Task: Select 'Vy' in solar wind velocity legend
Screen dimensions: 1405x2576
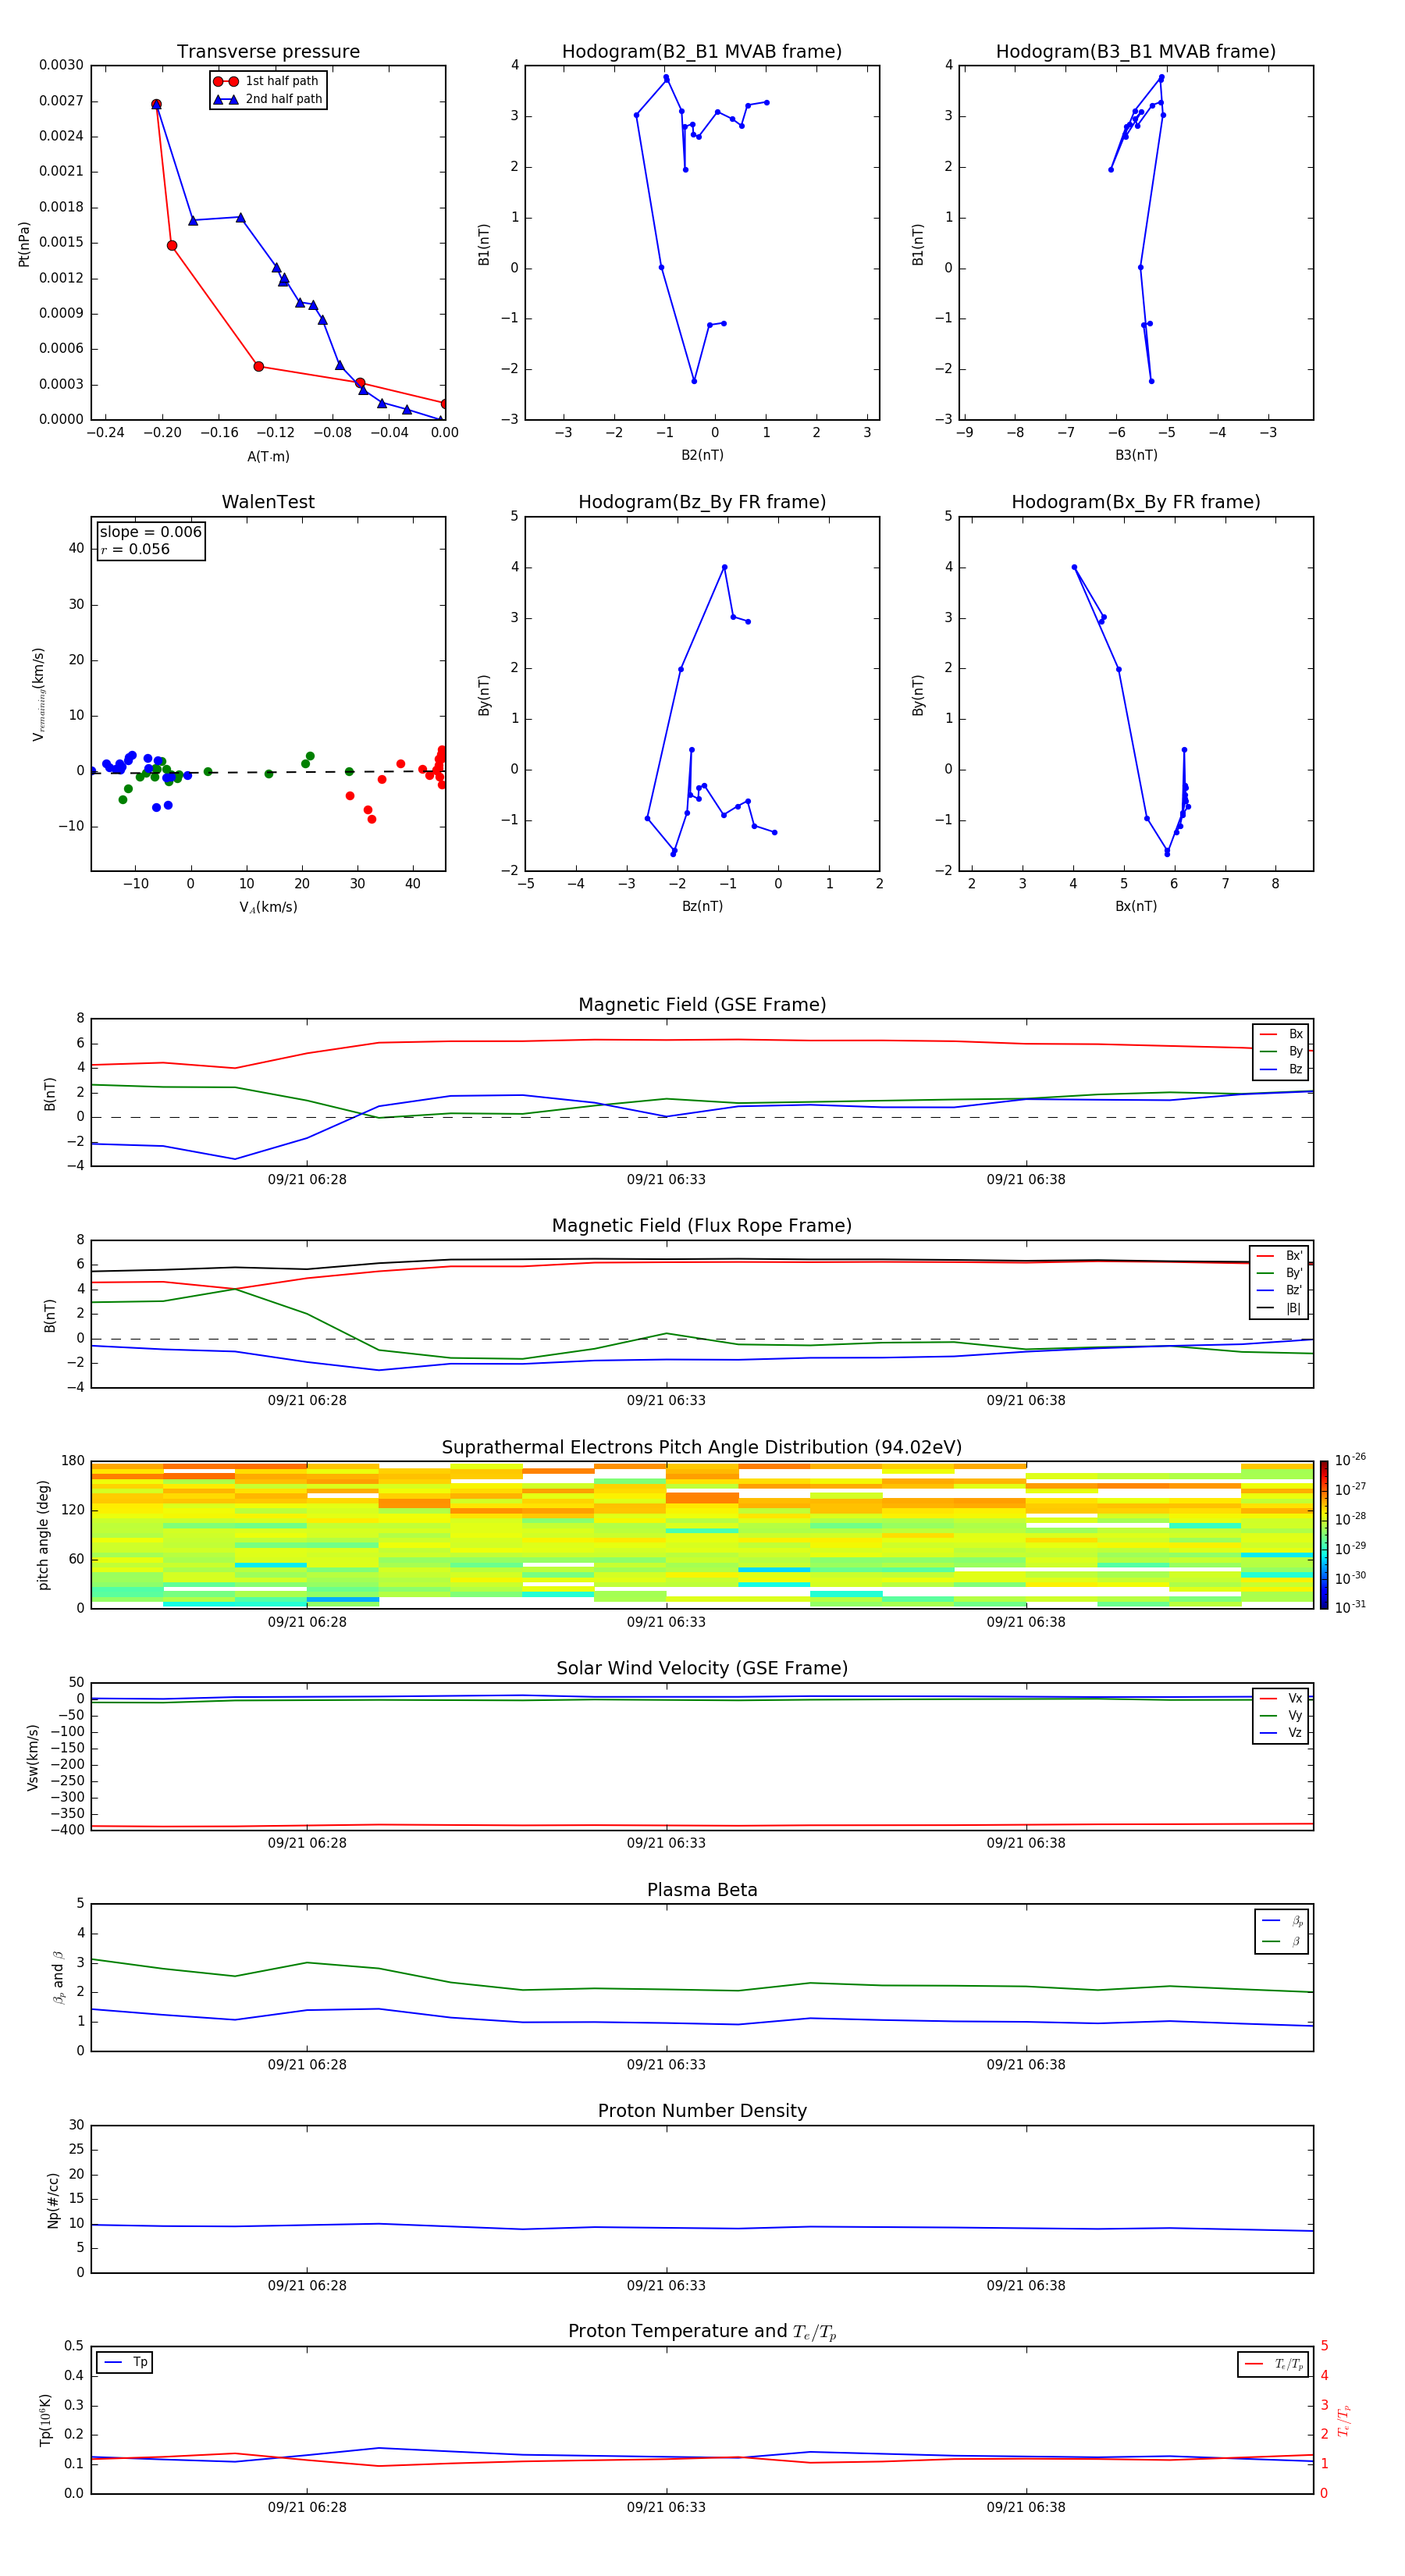Action: 1282,1715
